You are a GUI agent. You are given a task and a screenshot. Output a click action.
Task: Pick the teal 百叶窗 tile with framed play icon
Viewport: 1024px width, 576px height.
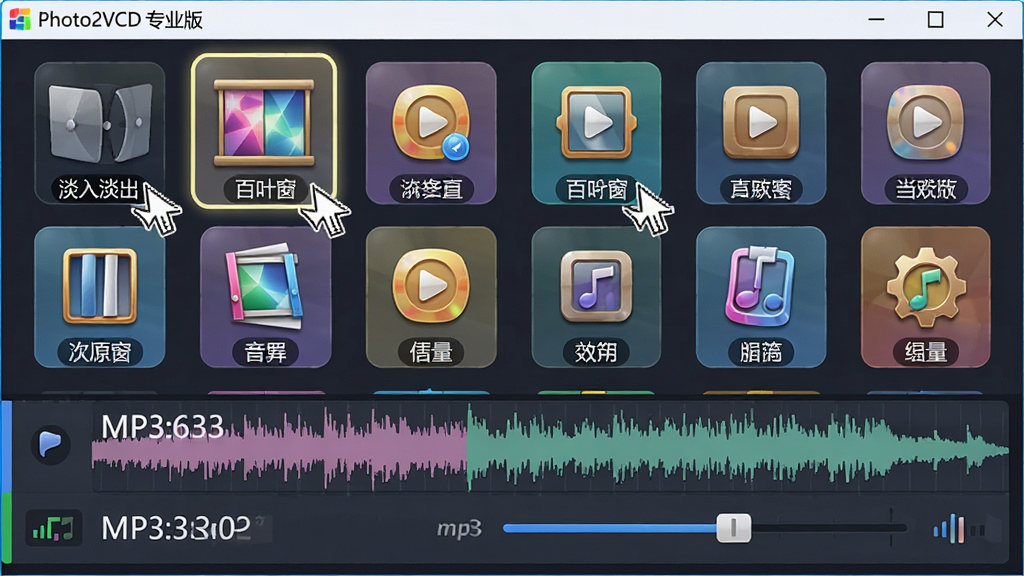click(596, 133)
